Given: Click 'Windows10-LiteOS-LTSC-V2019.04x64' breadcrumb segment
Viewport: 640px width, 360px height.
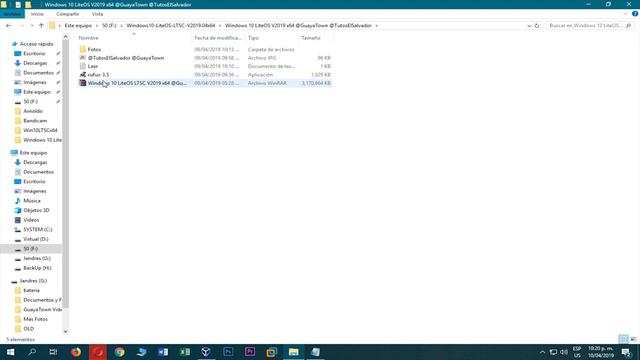Looking at the screenshot, I should 171,26.
